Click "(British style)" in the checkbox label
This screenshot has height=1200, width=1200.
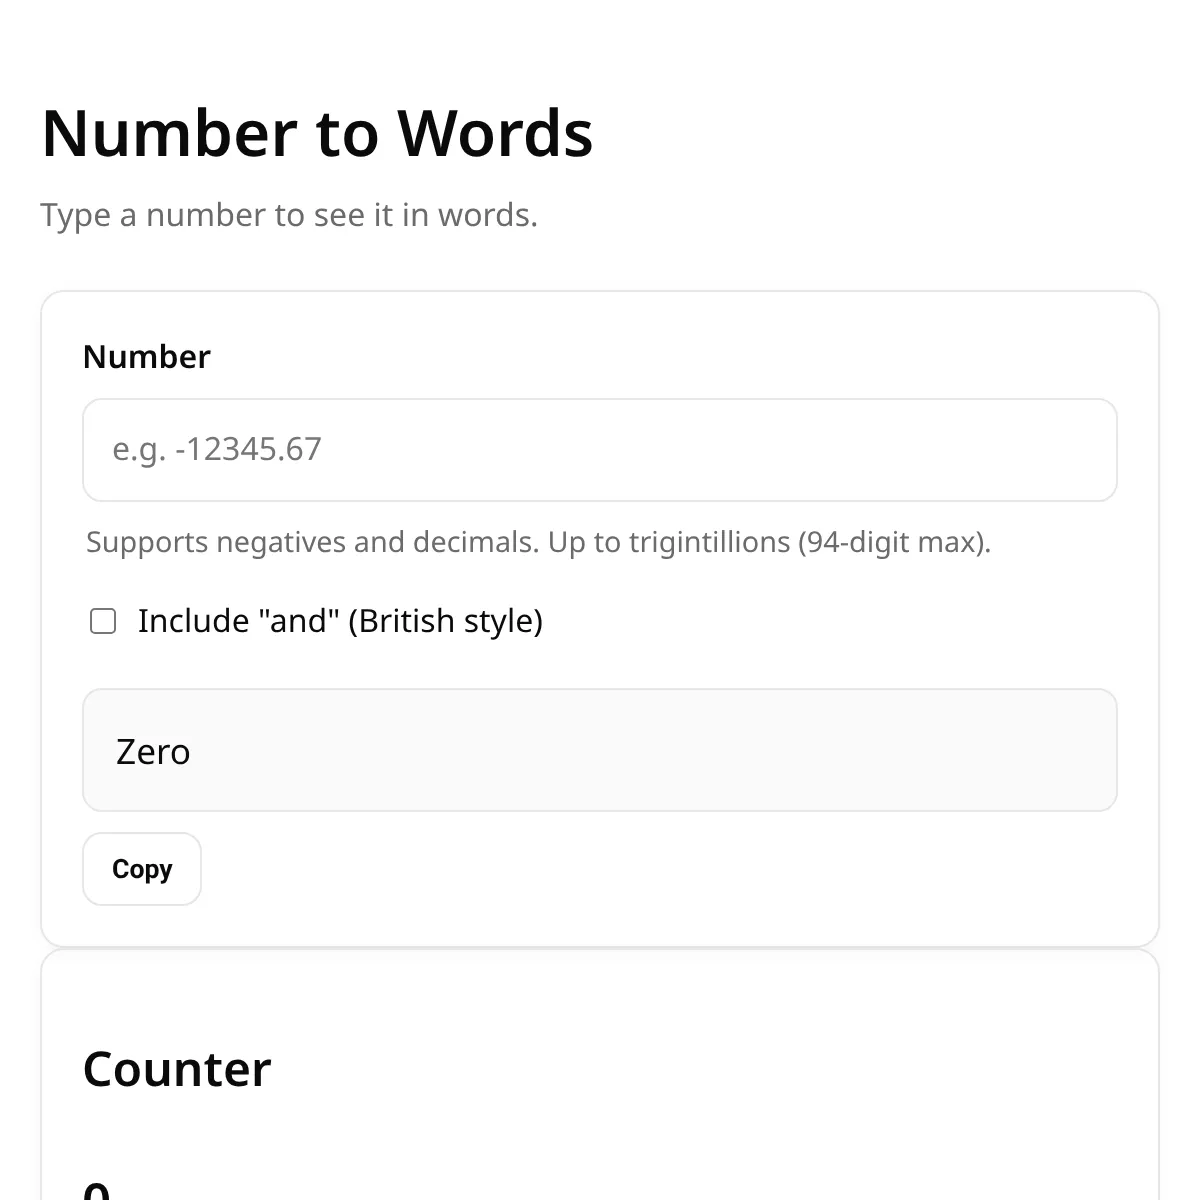click(x=445, y=621)
